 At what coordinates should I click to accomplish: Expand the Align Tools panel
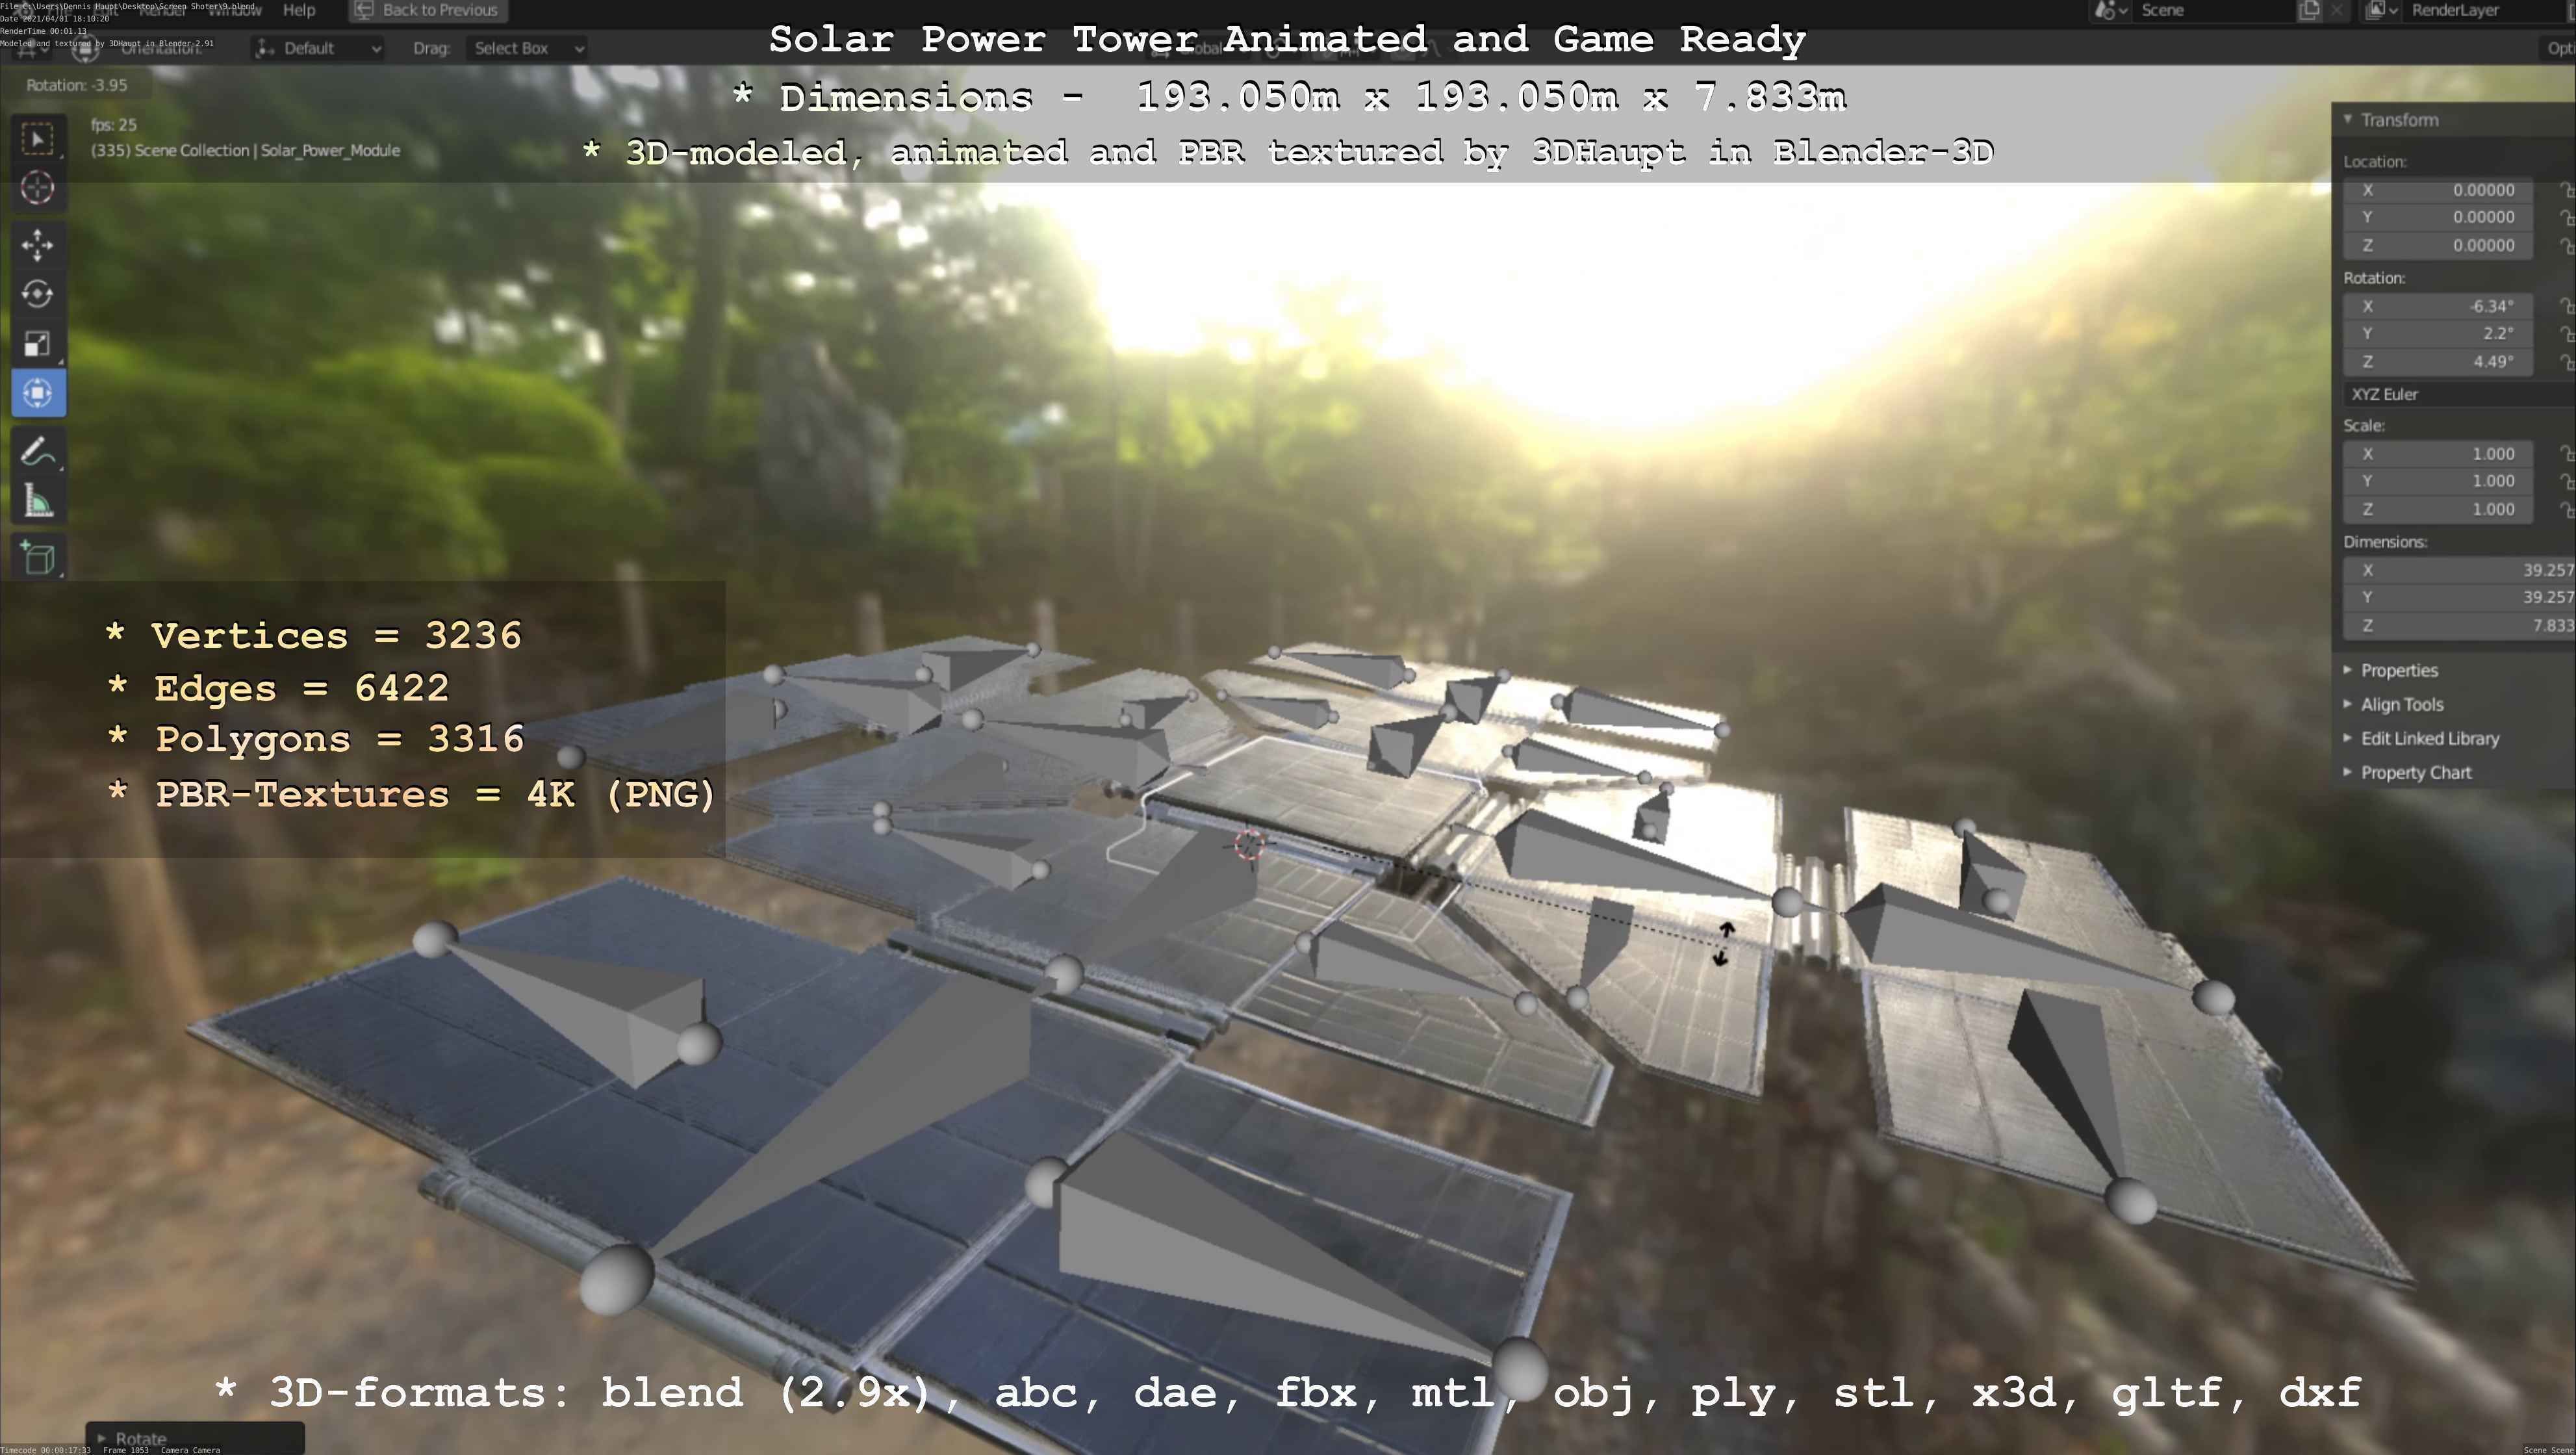click(x=2401, y=705)
